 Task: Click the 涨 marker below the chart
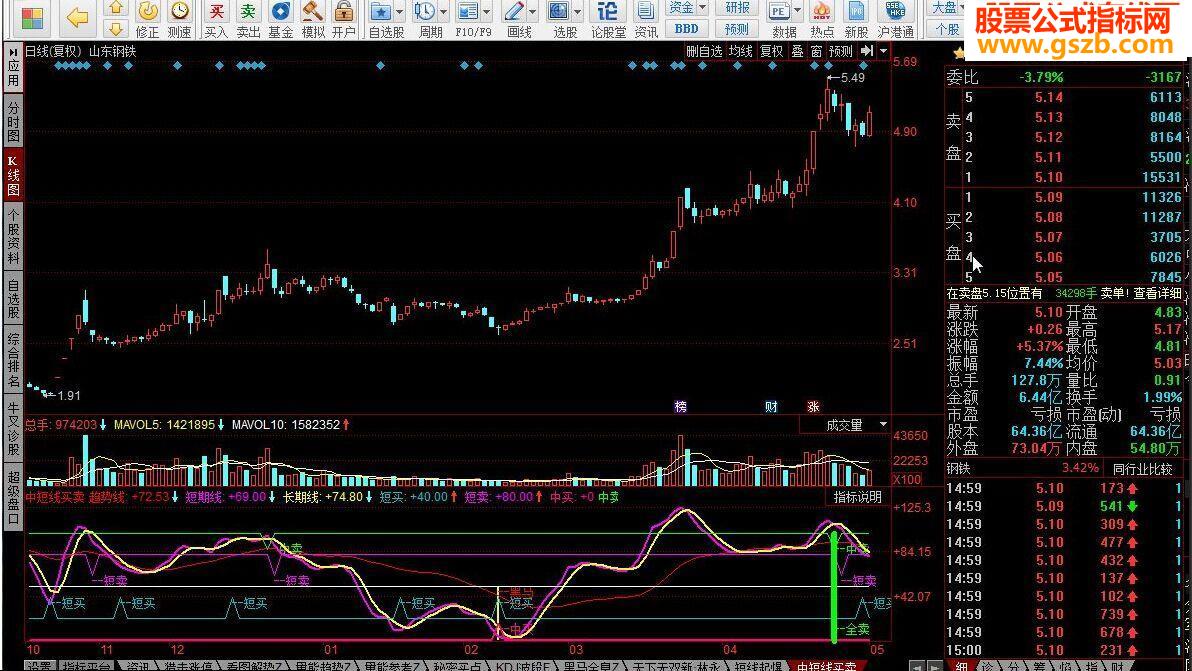click(x=813, y=407)
